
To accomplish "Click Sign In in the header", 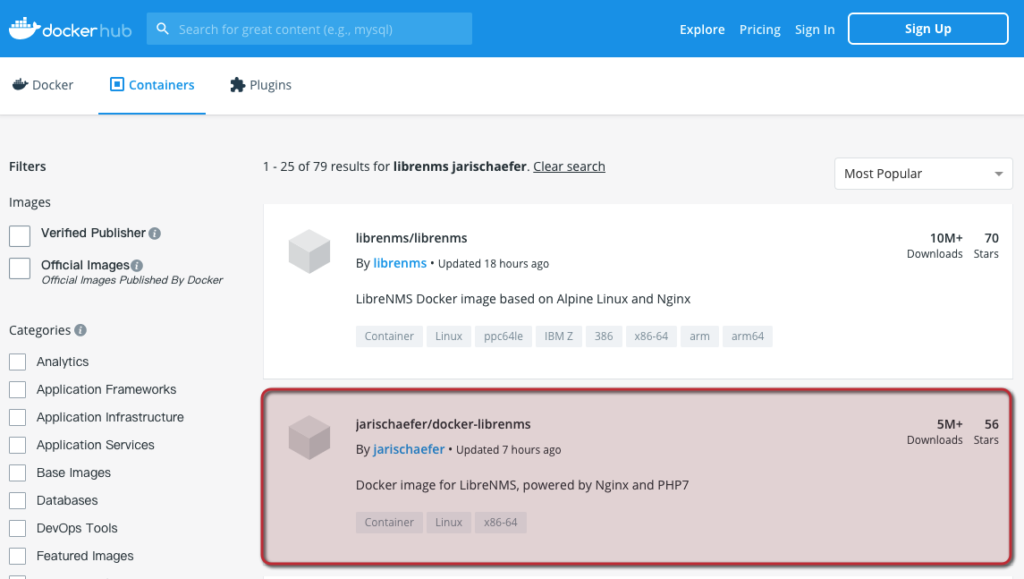I will [x=814, y=29].
